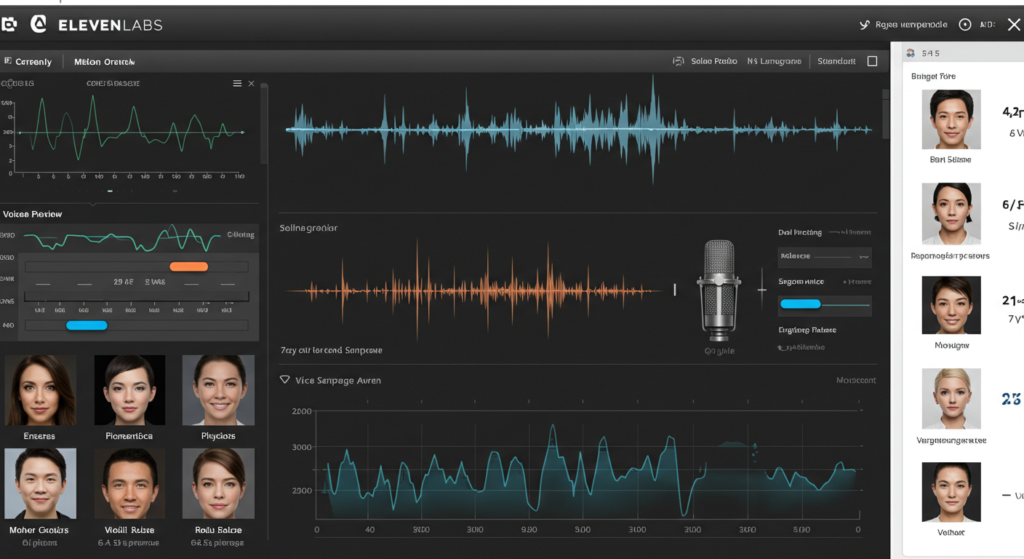Image resolution: width=1024 pixels, height=559 pixels.
Task: Click the 'Bnbgel Fôre' heading in the side panel
Action: point(933,76)
